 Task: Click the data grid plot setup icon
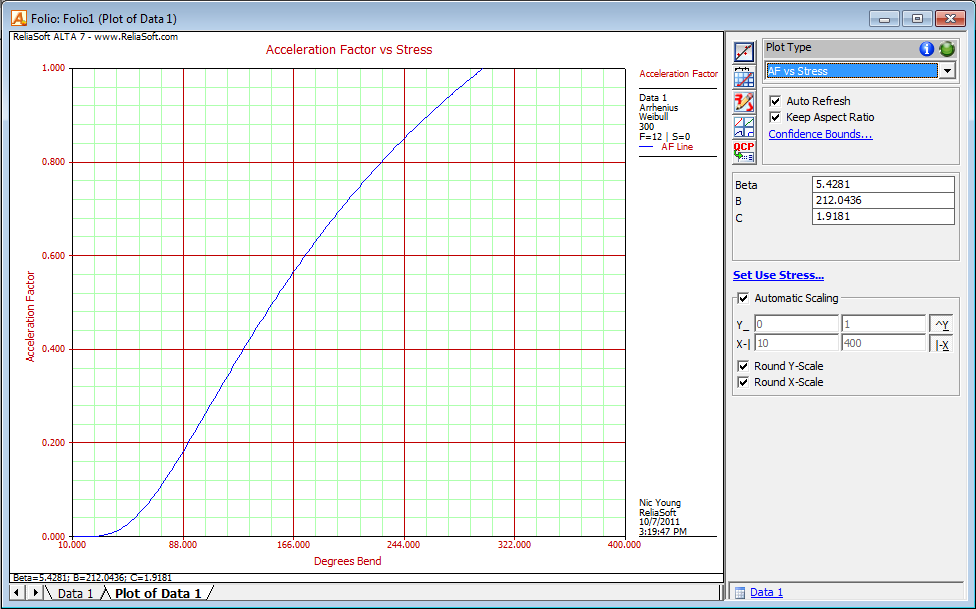click(744, 77)
